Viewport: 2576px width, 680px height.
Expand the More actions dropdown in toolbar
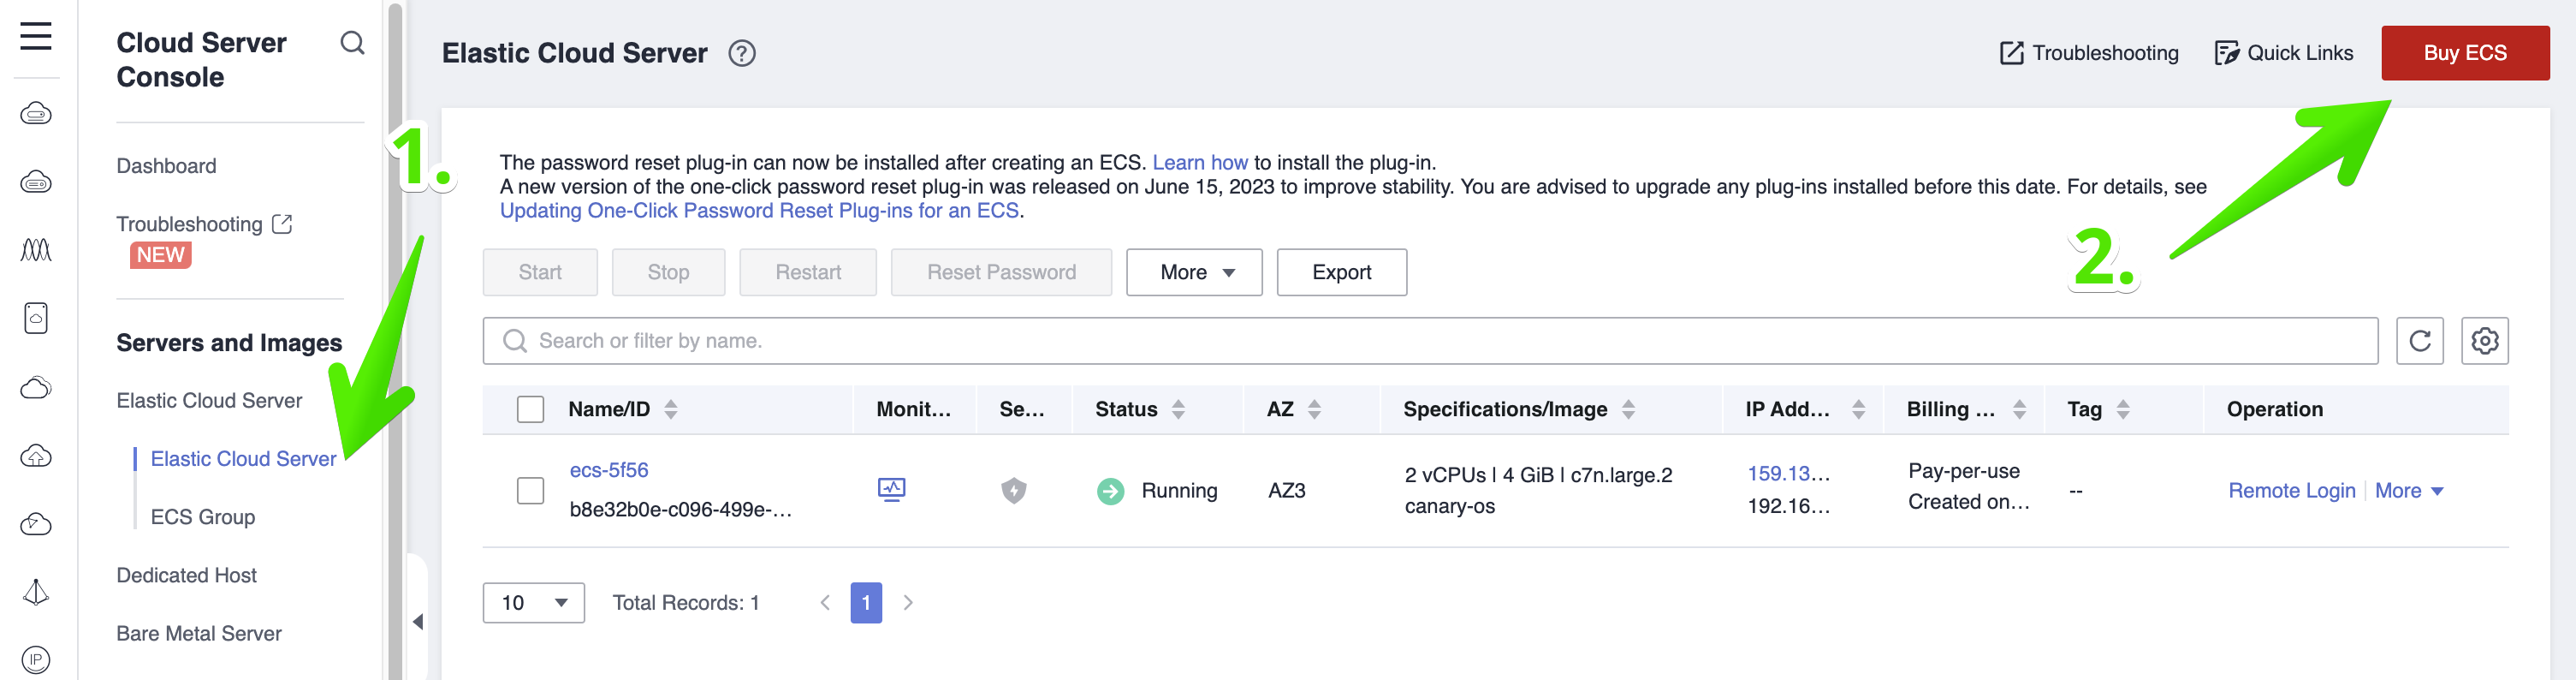click(x=1194, y=272)
